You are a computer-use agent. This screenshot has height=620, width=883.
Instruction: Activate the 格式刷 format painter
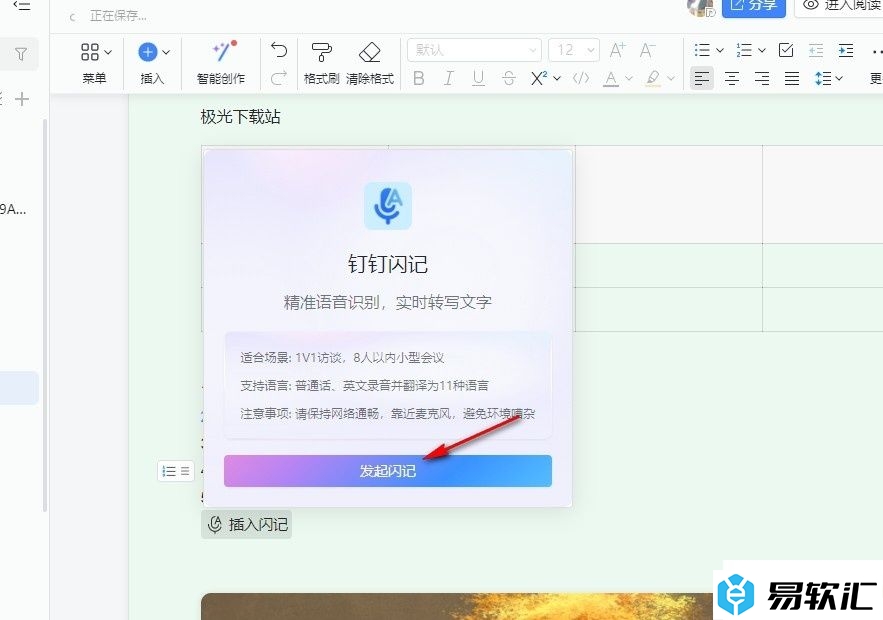[322, 63]
